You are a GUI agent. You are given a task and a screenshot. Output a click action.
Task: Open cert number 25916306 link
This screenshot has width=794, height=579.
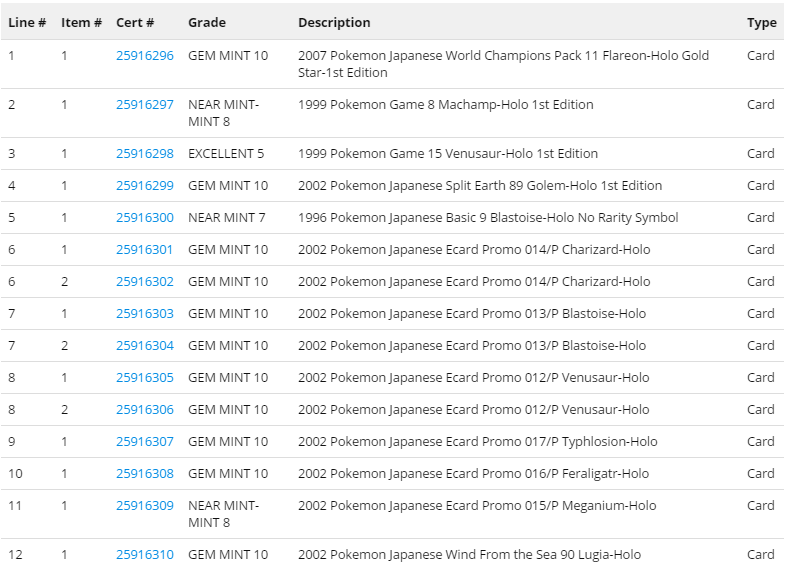(x=145, y=409)
